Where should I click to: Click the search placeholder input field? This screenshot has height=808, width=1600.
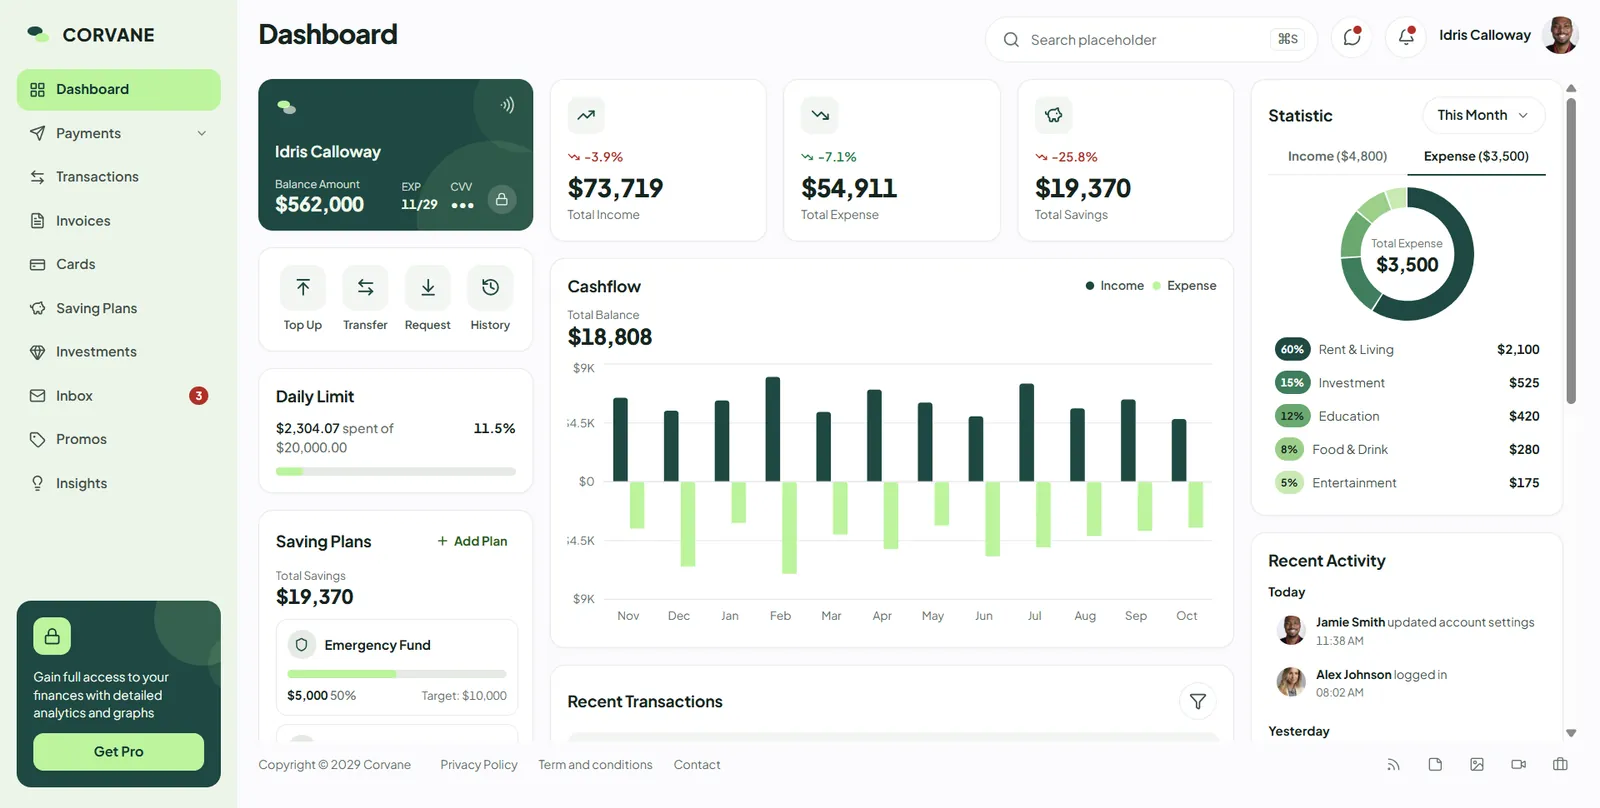tap(1151, 39)
